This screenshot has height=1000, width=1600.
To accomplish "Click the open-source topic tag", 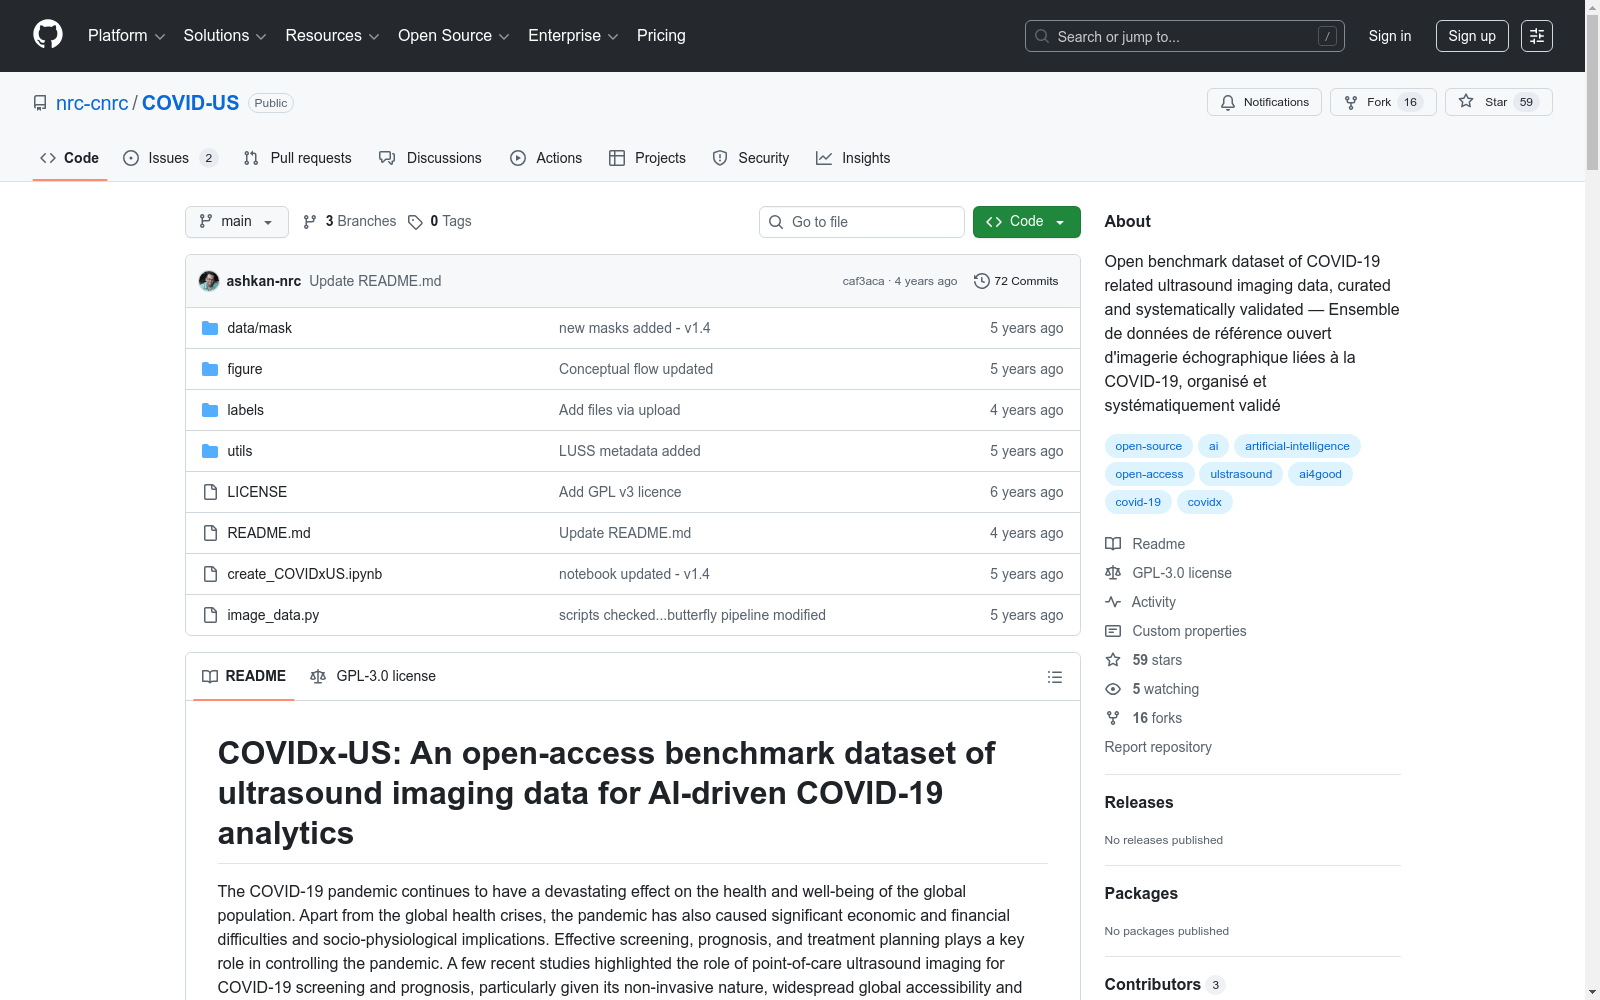I will click(1148, 446).
